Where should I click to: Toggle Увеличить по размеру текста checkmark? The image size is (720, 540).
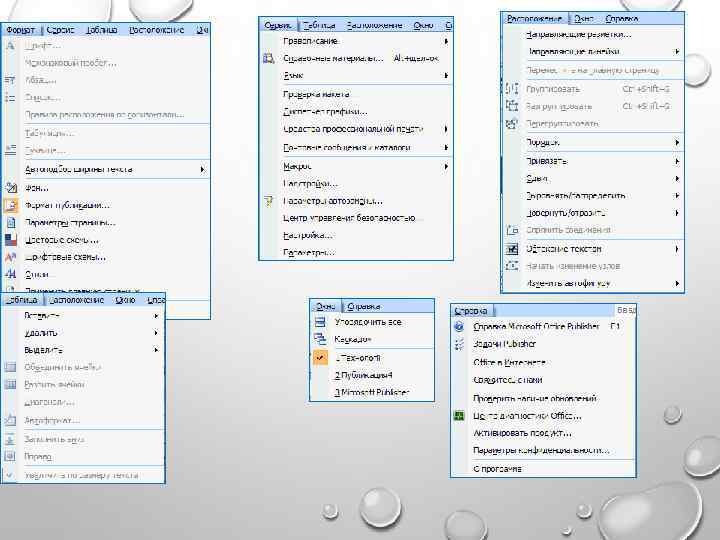pos(9,475)
